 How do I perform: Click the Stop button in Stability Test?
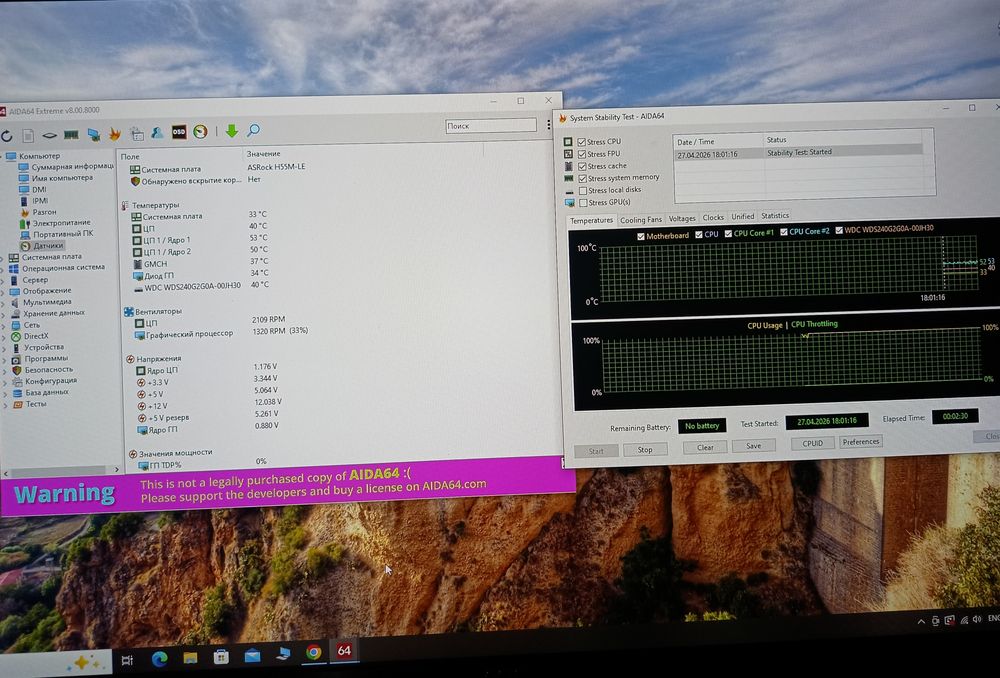(645, 450)
